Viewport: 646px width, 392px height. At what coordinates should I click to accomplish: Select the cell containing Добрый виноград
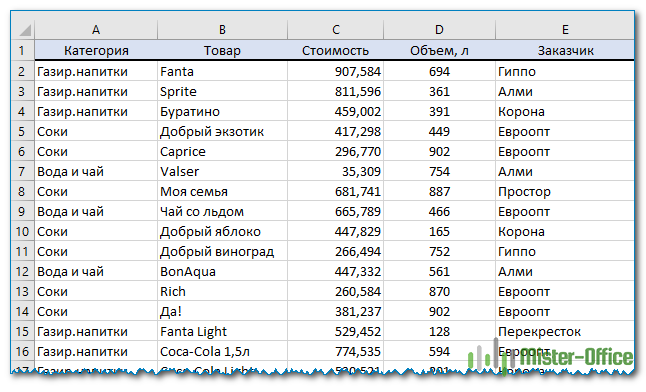tap(222, 251)
